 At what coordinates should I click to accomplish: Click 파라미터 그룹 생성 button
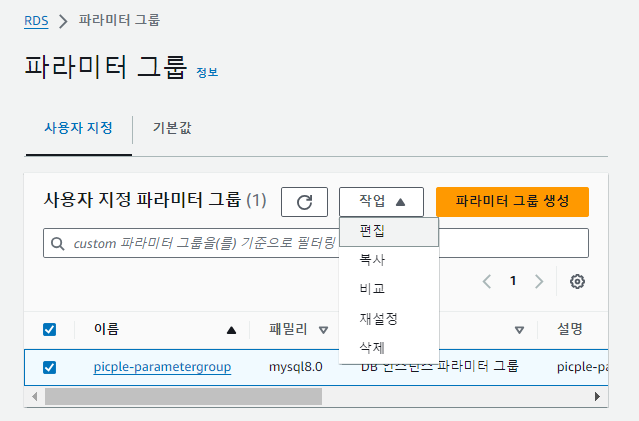point(512,201)
